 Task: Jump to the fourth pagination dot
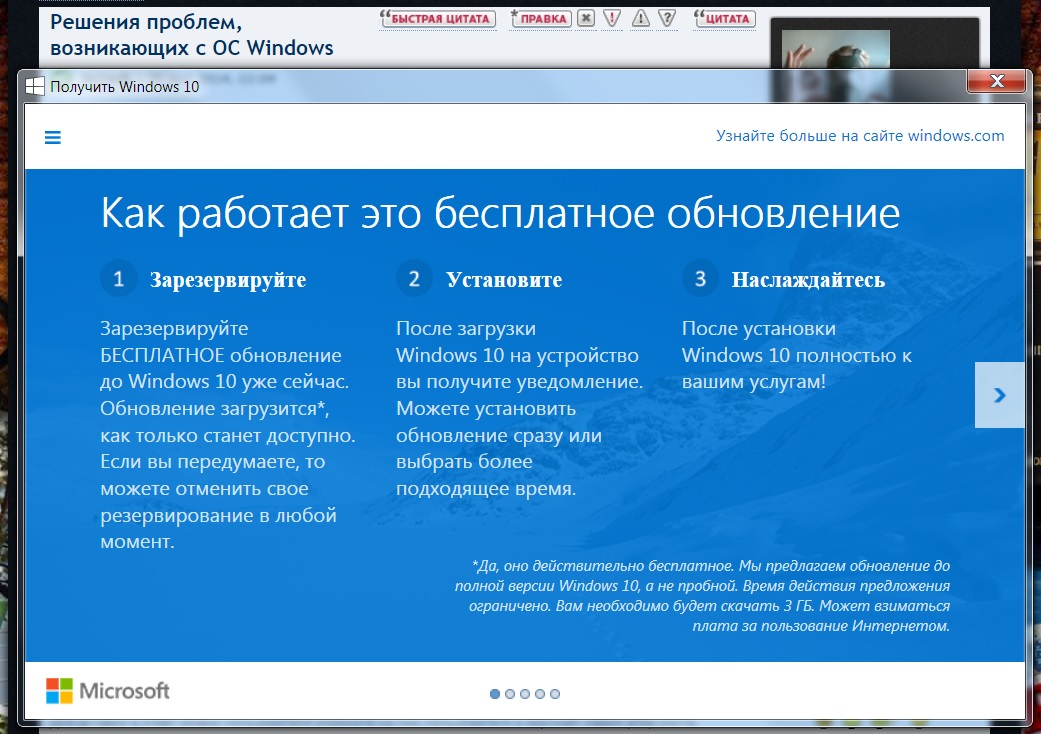540,693
